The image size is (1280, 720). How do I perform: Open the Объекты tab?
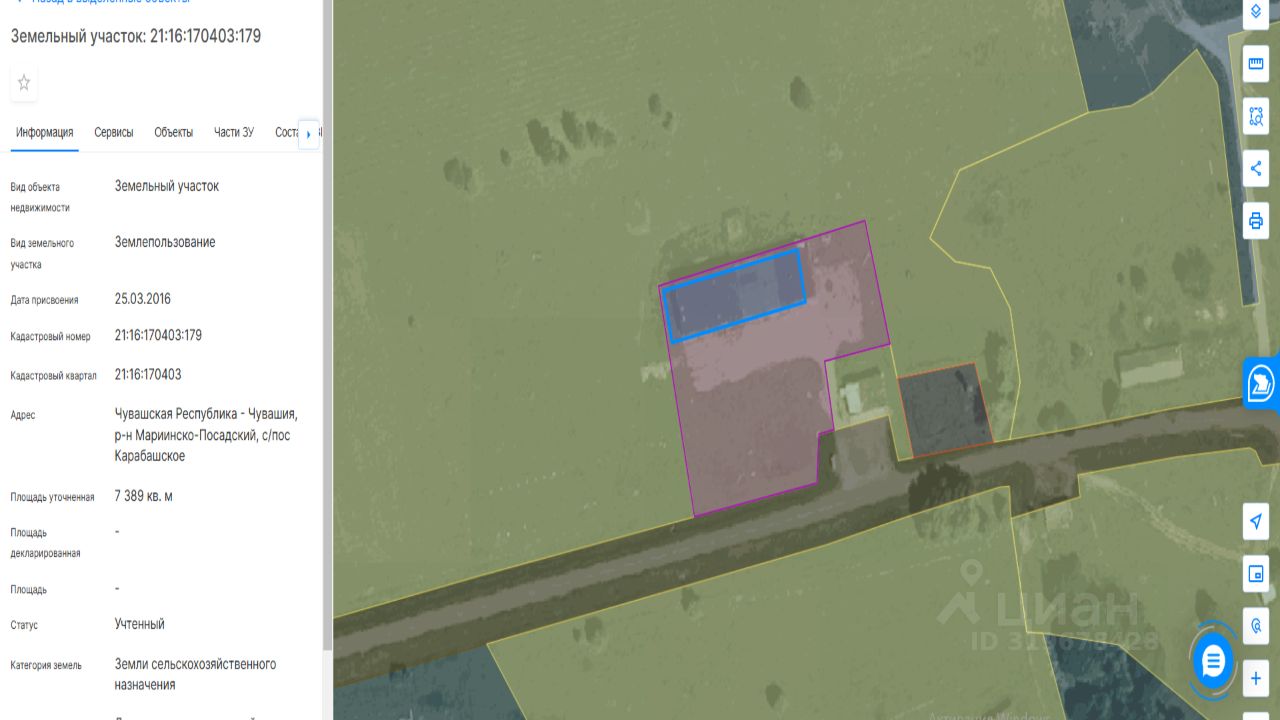click(174, 132)
